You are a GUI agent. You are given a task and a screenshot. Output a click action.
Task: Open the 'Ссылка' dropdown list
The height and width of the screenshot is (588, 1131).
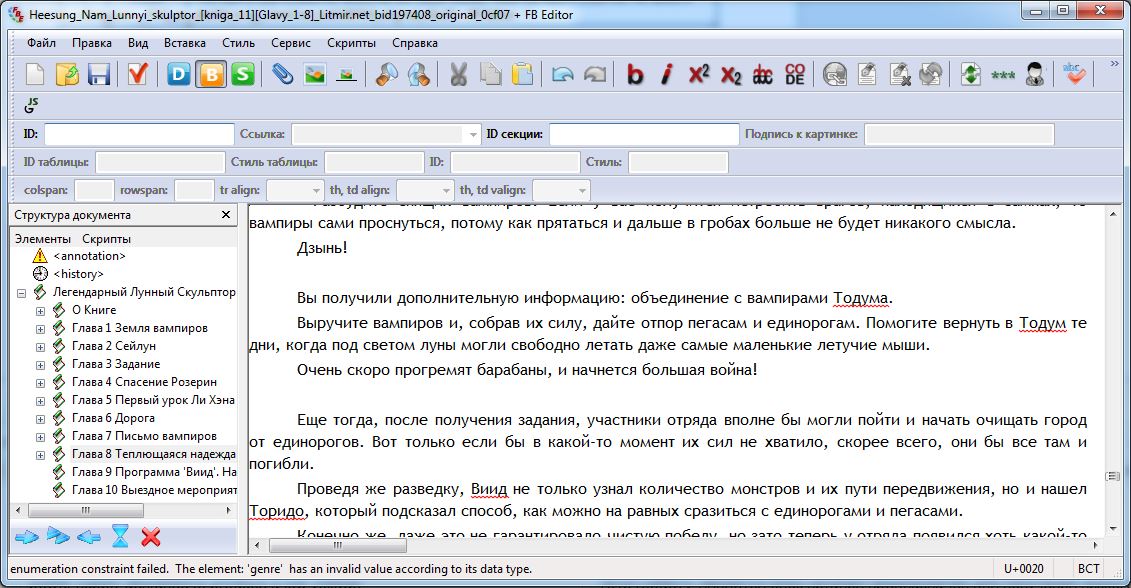click(x=473, y=134)
